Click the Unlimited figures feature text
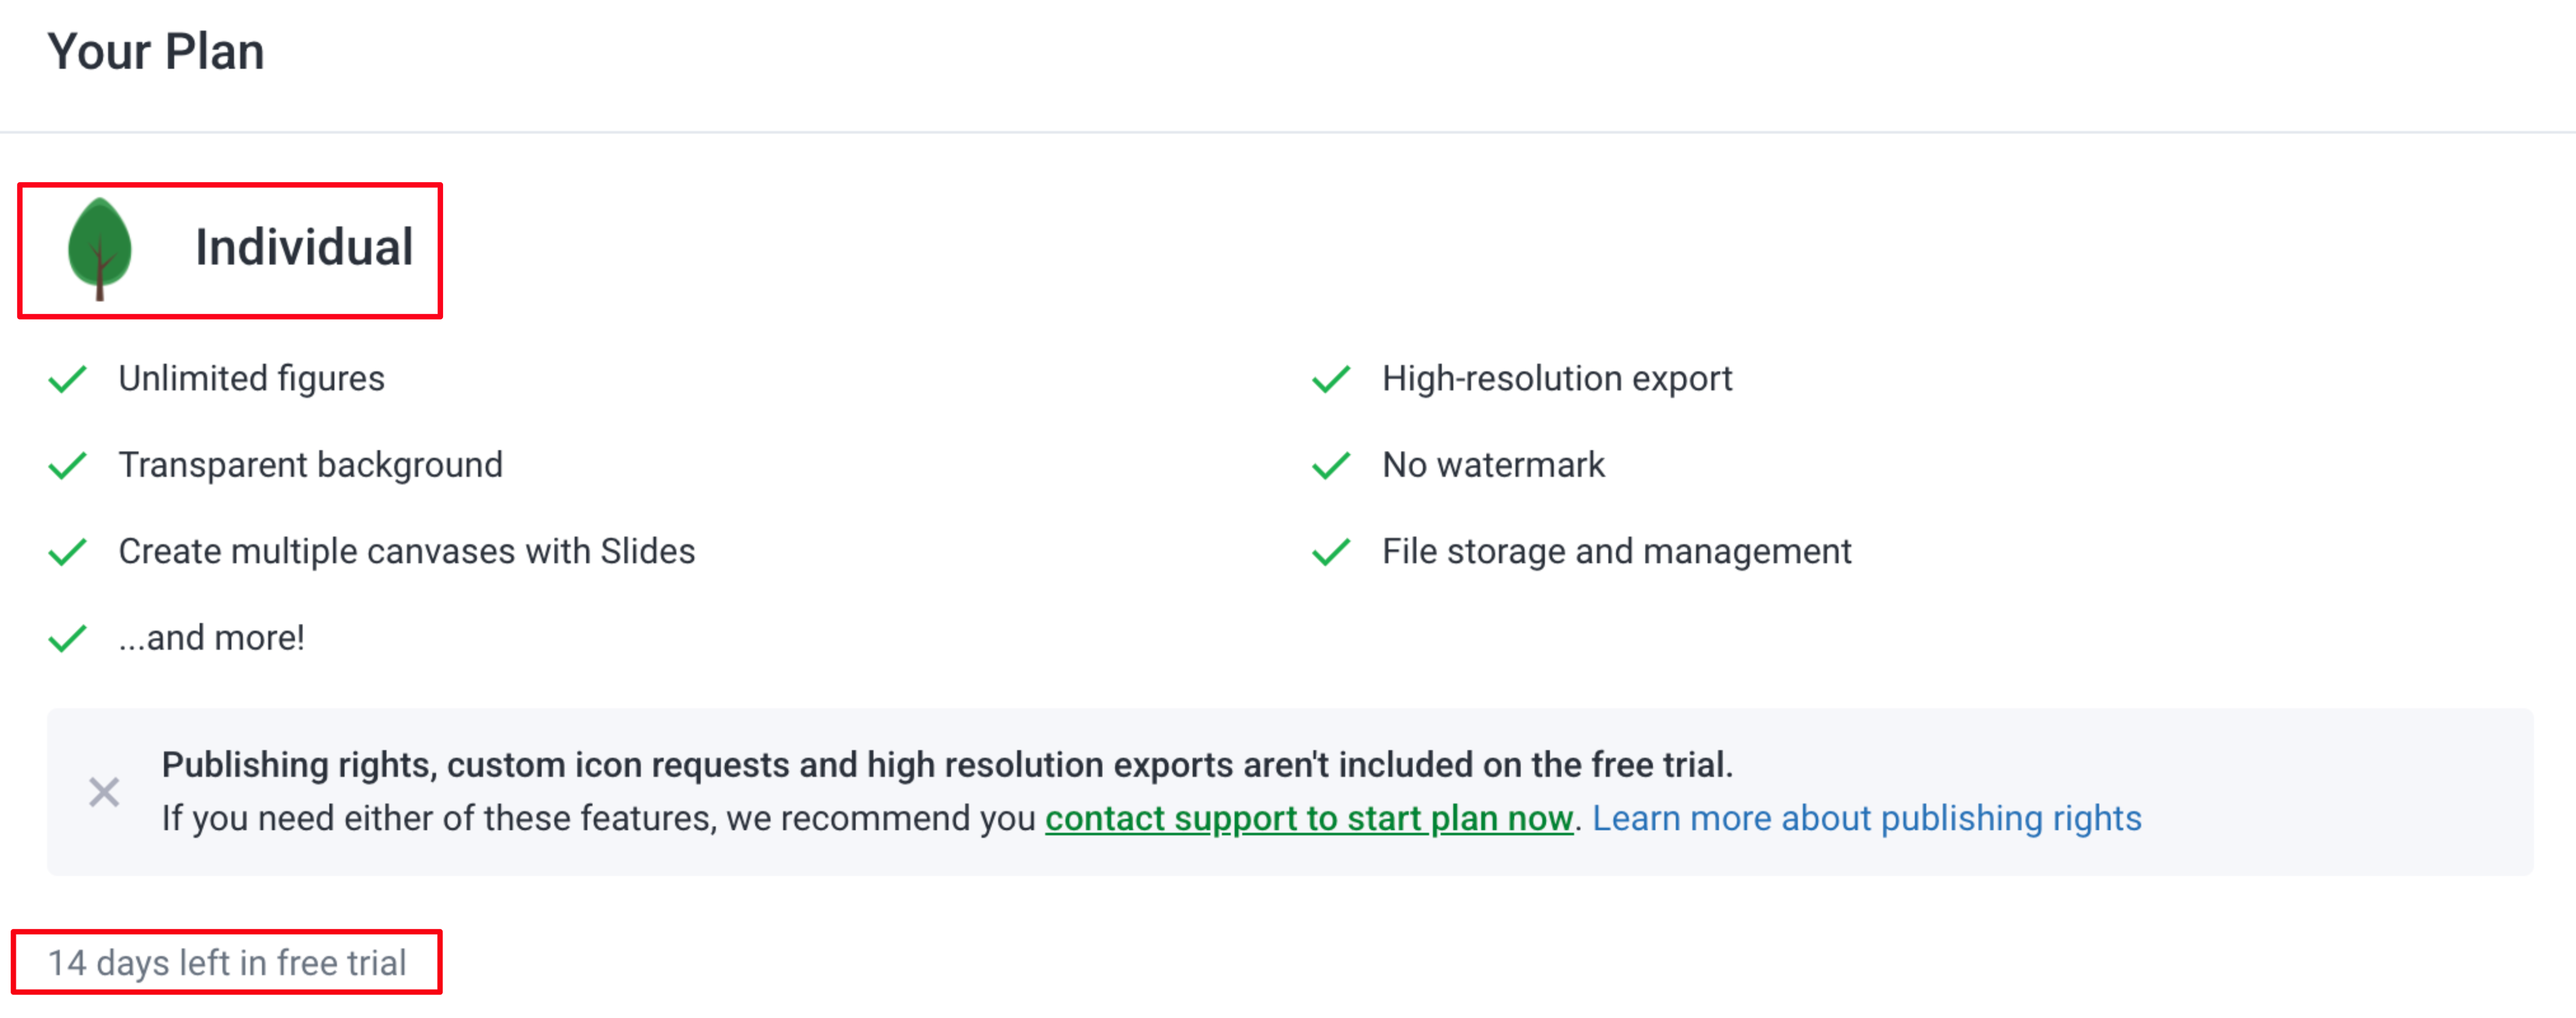 click(x=251, y=379)
